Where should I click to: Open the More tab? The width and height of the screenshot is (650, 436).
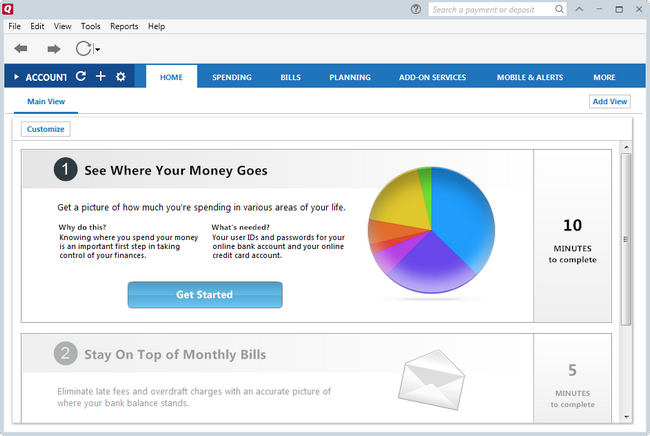(x=604, y=77)
